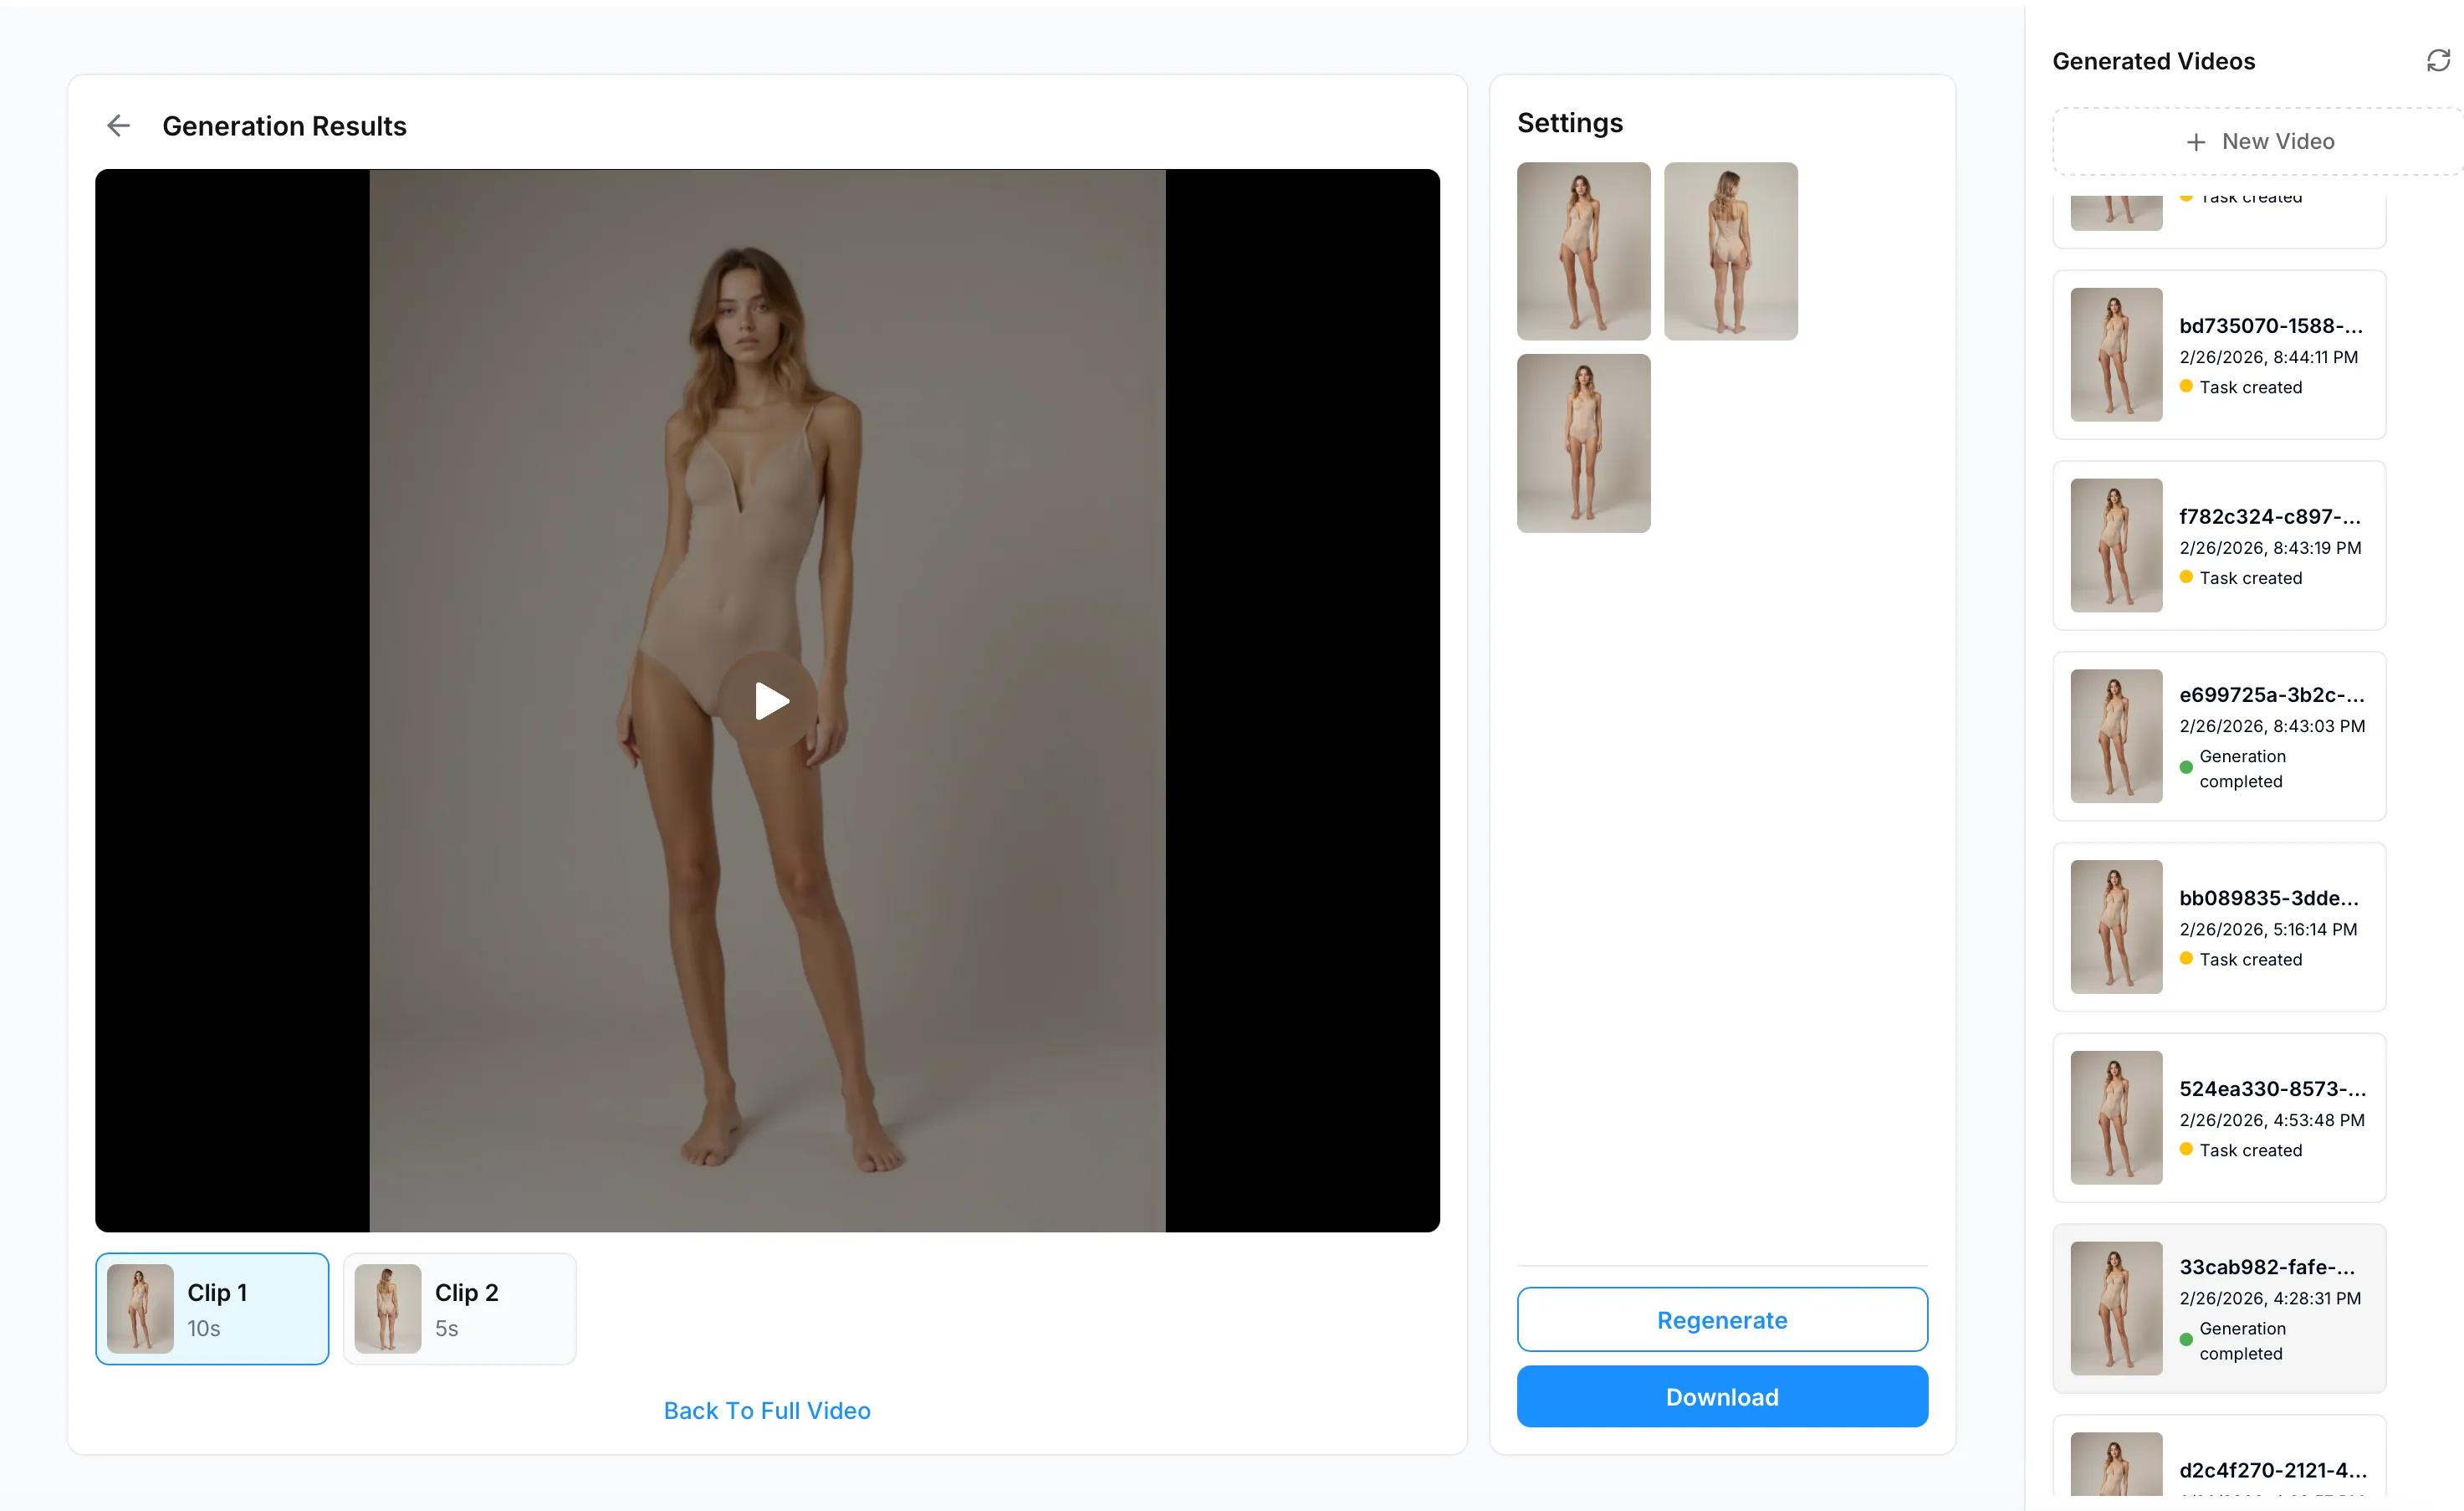
Task: Switch to the Clip 2 tab
Action: (460, 1309)
